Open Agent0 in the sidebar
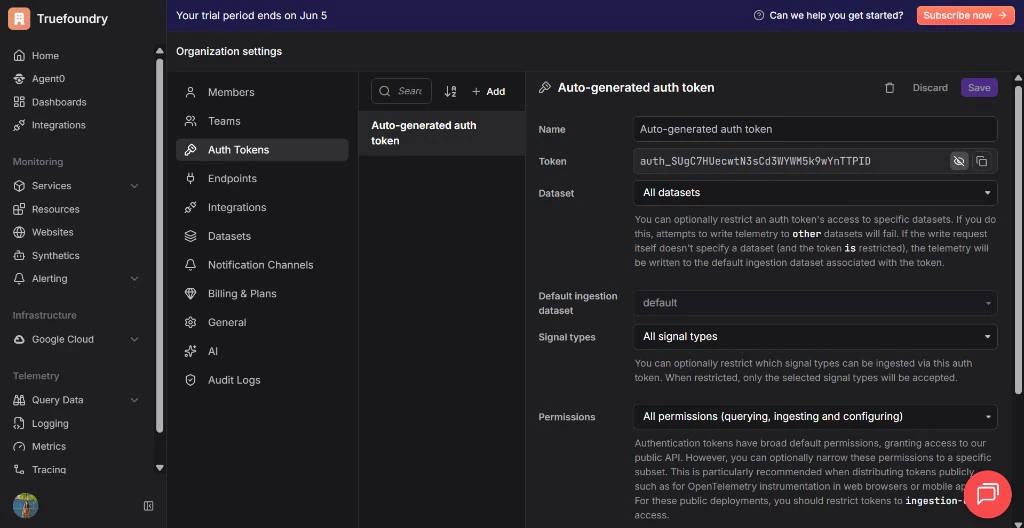Screen dimensions: 1024x528 pos(48,78)
